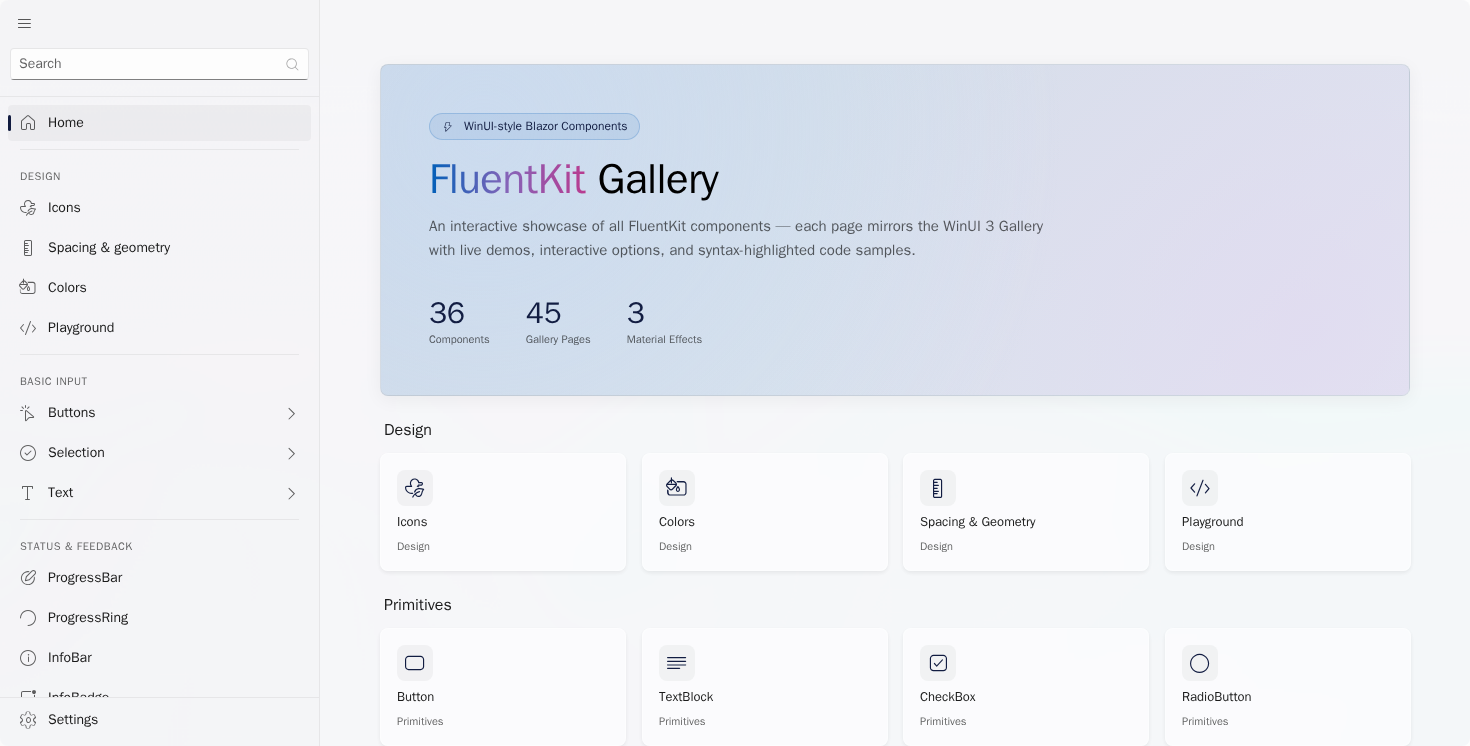The image size is (1470, 746).
Task: Expand the Text group chevron
Action: point(292,493)
